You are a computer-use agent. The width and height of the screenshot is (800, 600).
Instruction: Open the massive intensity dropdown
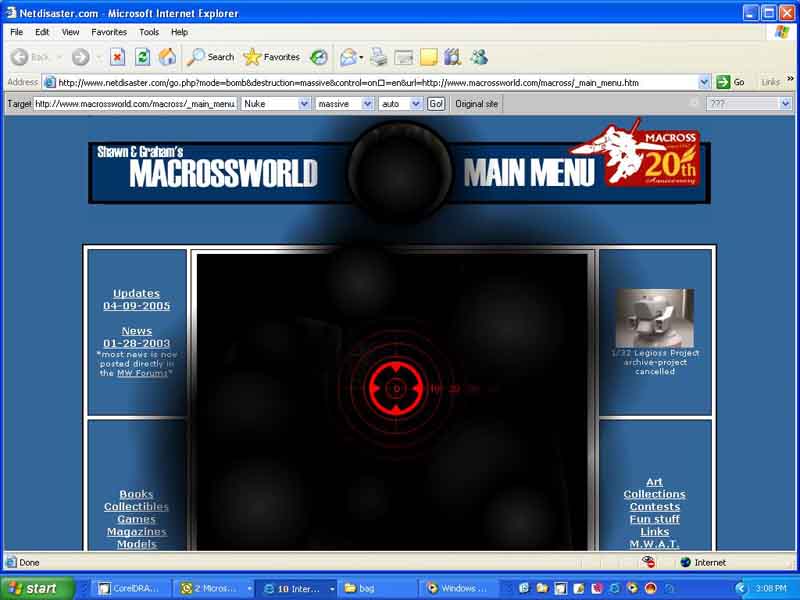coord(345,104)
